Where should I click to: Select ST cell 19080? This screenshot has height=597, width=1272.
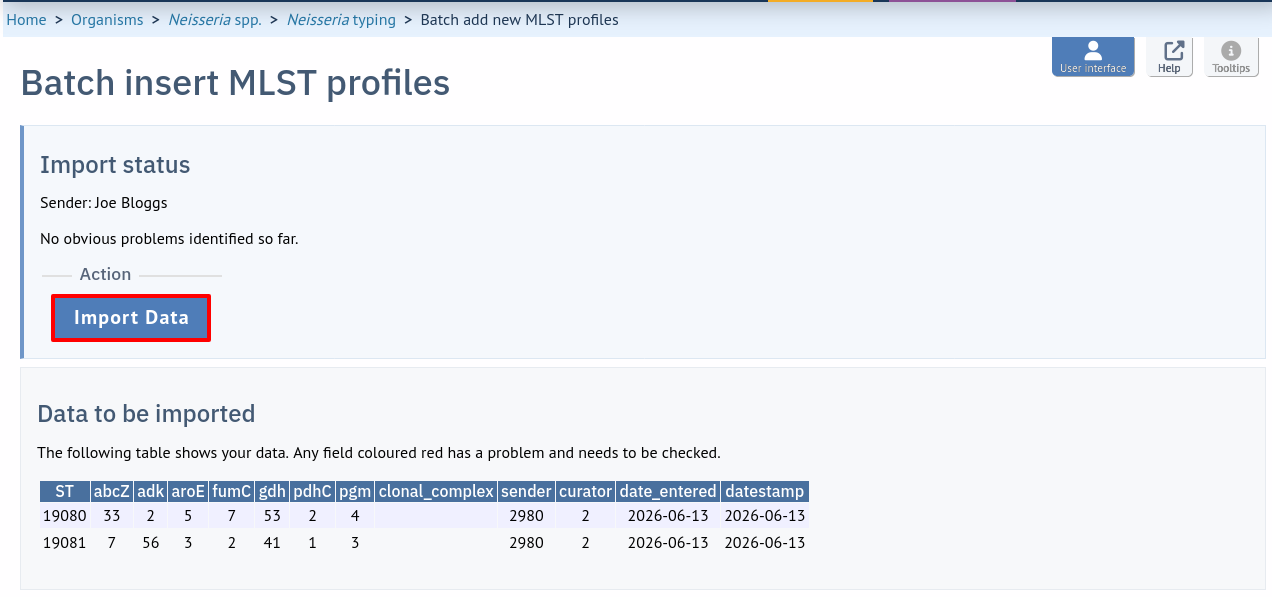click(64, 516)
